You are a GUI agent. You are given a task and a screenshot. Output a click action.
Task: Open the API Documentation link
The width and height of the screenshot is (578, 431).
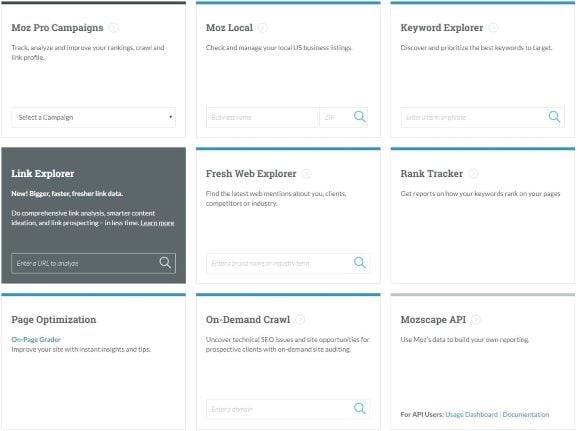[x=526, y=415]
